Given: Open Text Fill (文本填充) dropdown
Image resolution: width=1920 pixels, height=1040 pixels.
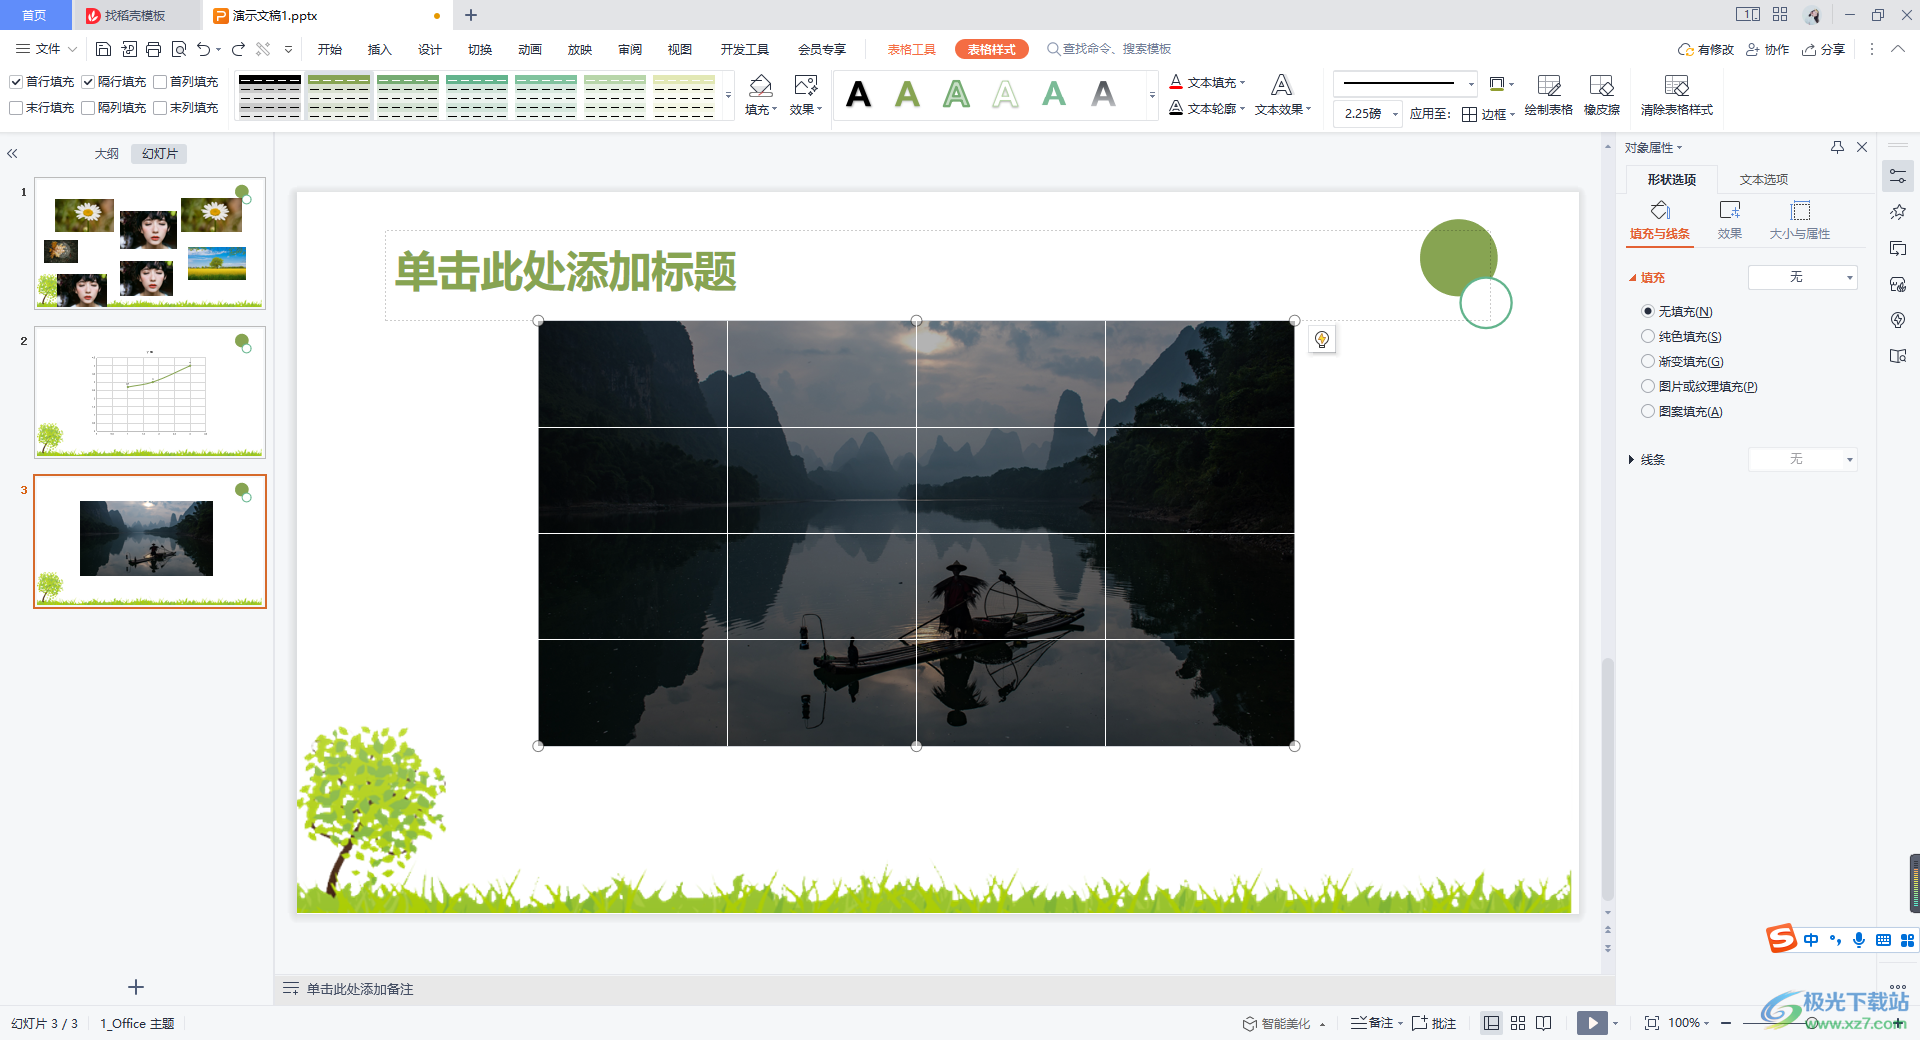Looking at the screenshot, I should pyautogui.click(x=1207, y=82).
